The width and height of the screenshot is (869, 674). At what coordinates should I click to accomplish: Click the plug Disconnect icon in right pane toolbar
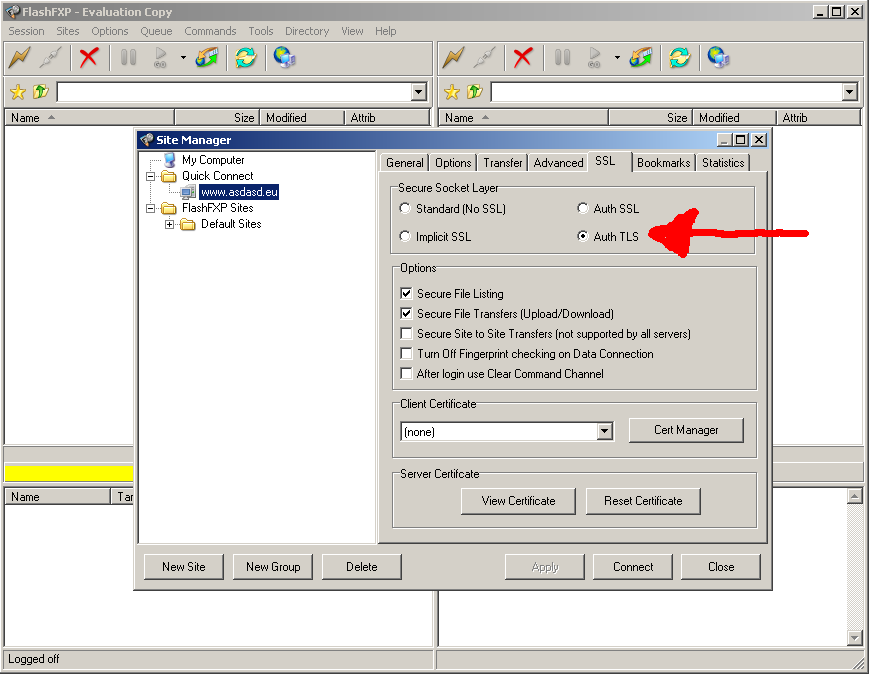[x=484, y=57]
